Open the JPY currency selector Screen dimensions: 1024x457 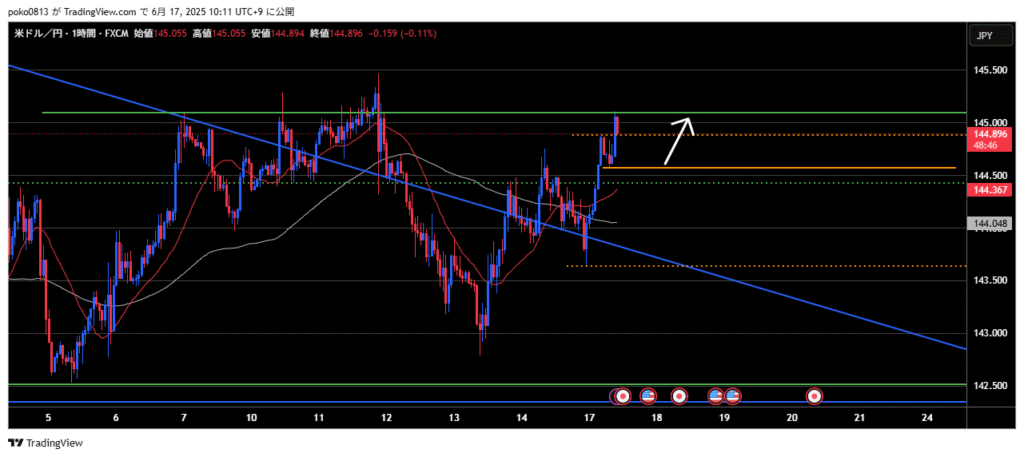(984, 35)
